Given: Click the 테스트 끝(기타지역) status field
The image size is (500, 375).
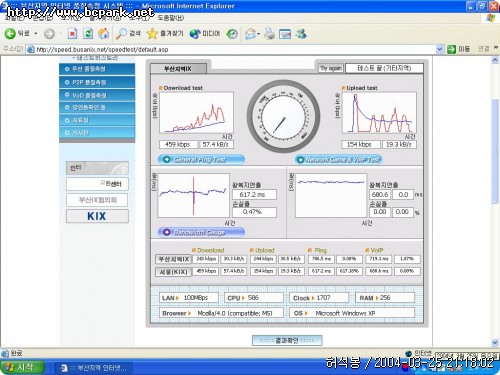Looking at the screenshot, I should tap(384, 68).
